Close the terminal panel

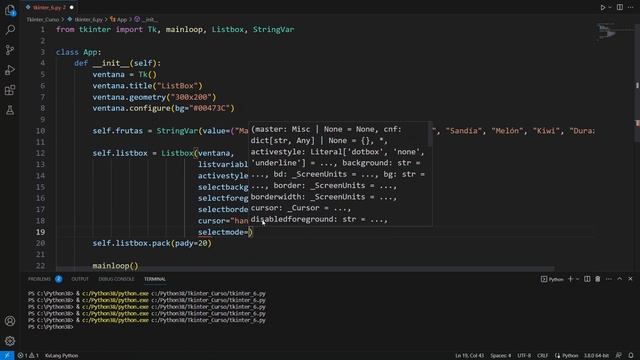630,279
